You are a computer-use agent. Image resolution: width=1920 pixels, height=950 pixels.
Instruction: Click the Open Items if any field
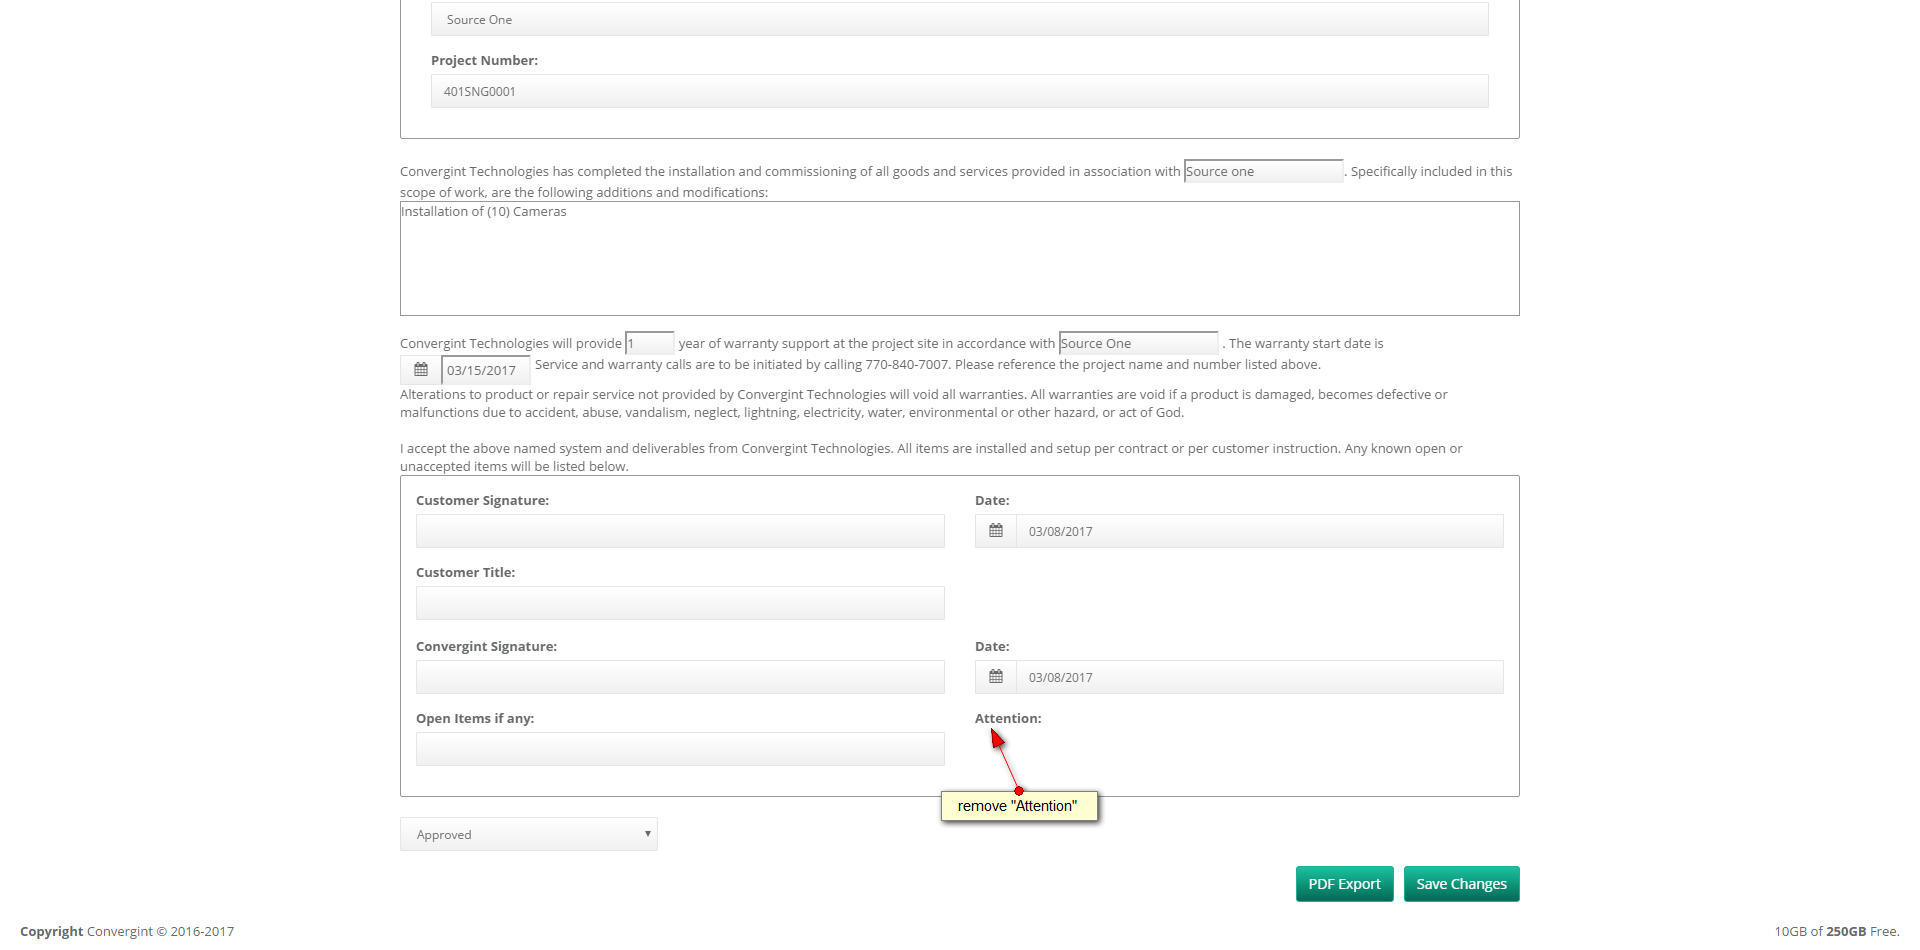click(680, 749)
